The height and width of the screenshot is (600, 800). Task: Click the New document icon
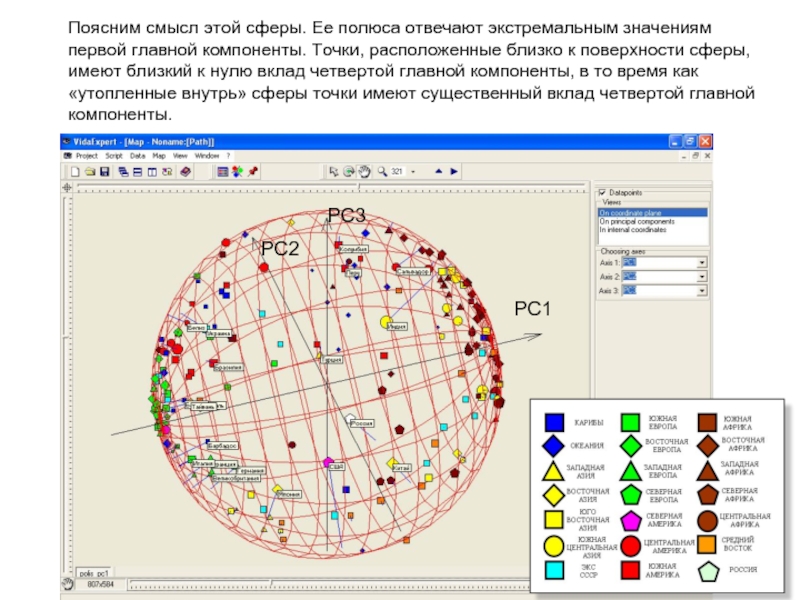pos(75,171)
